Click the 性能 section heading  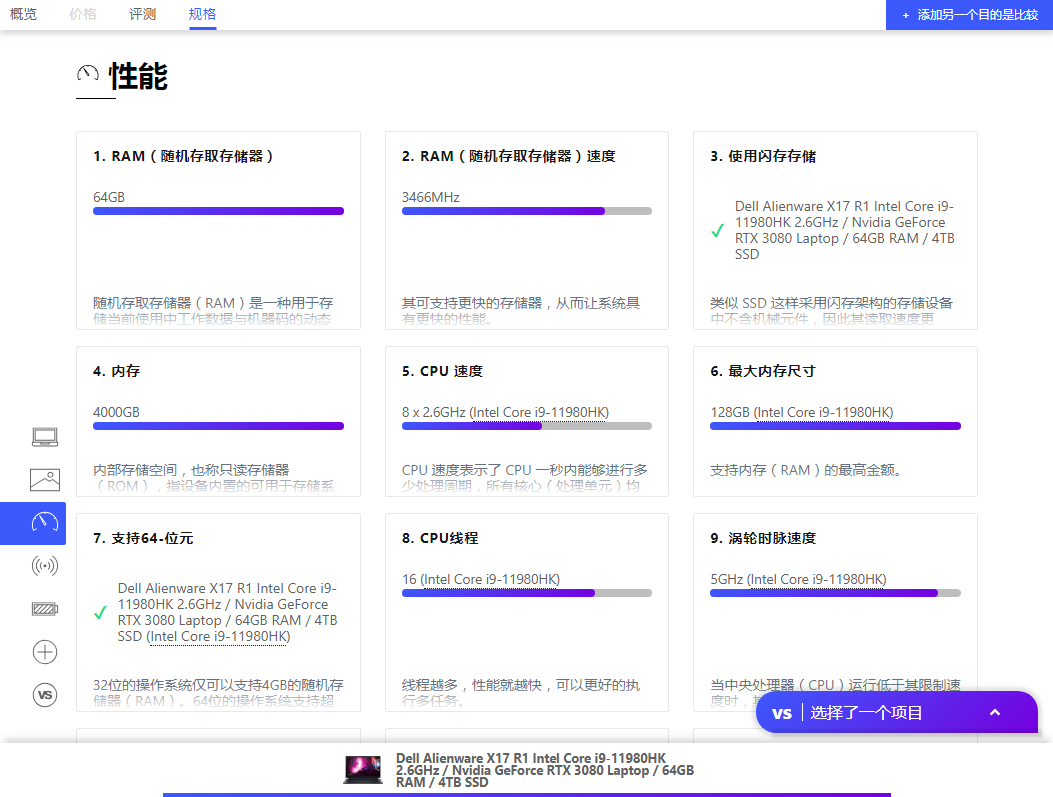pyautogui.click(x=138, y=76)
